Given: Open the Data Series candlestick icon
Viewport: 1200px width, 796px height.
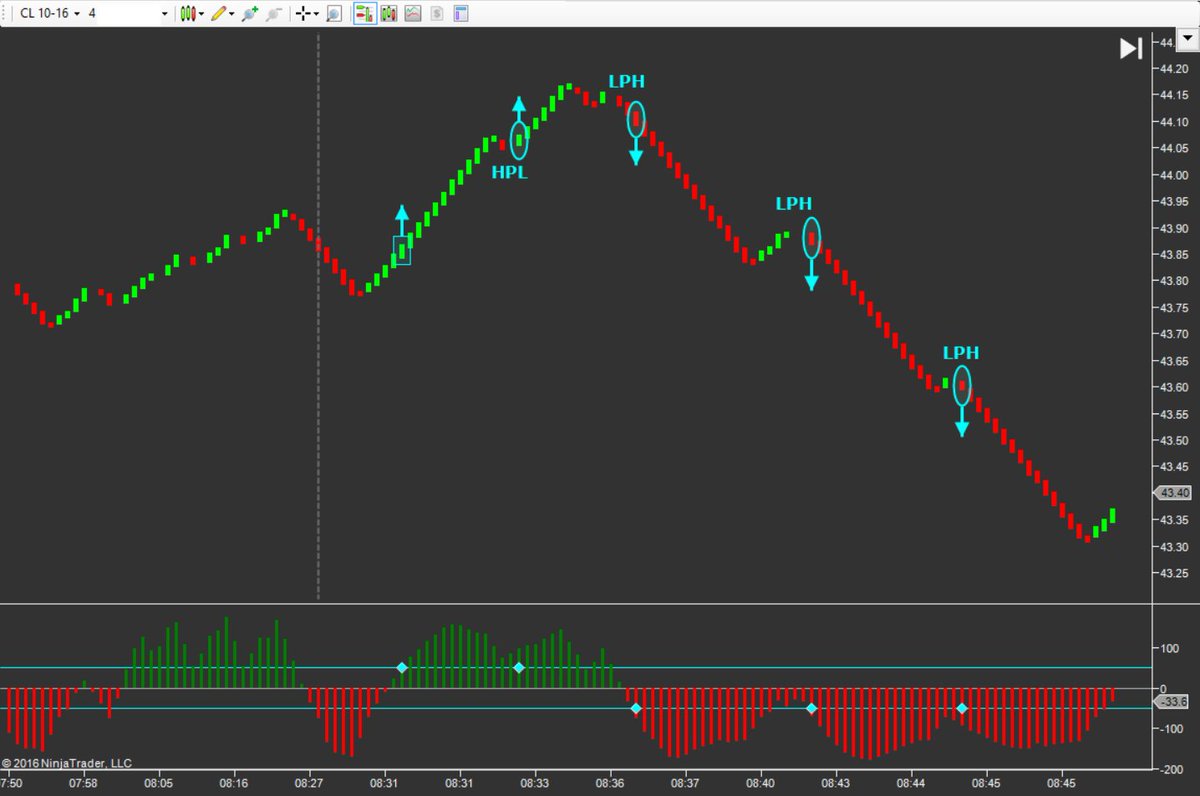Looking at the screenshot, I should coord(388,14).
